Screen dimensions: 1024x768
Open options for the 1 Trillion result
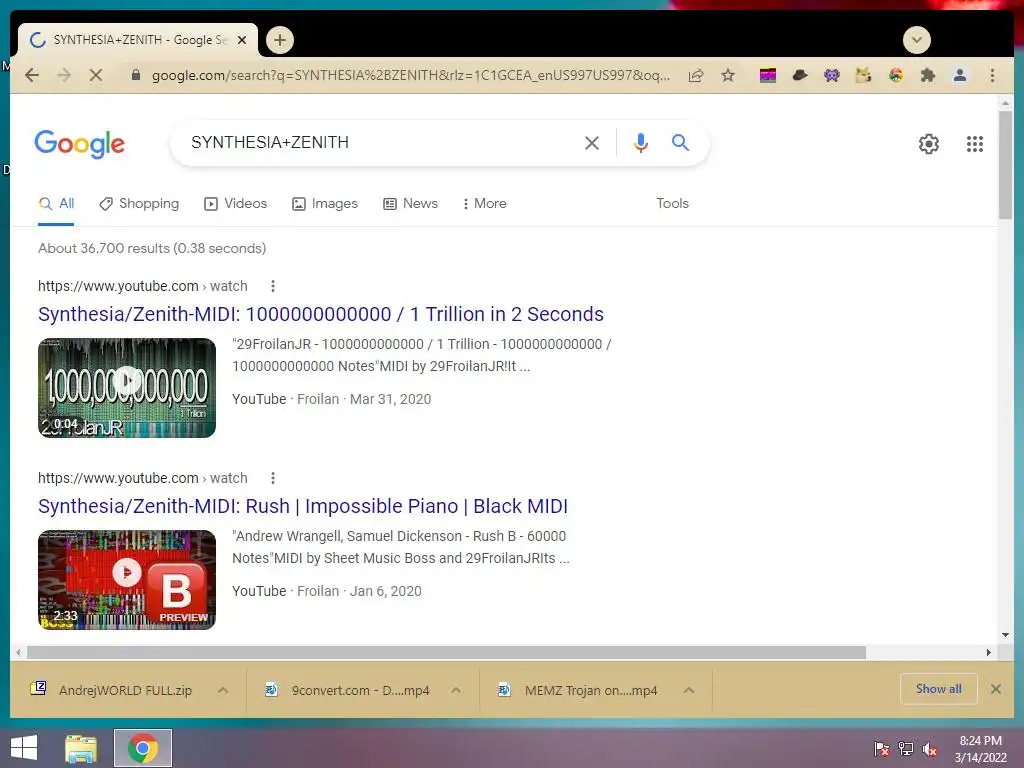pyautogui.click(x=273, y=286)
